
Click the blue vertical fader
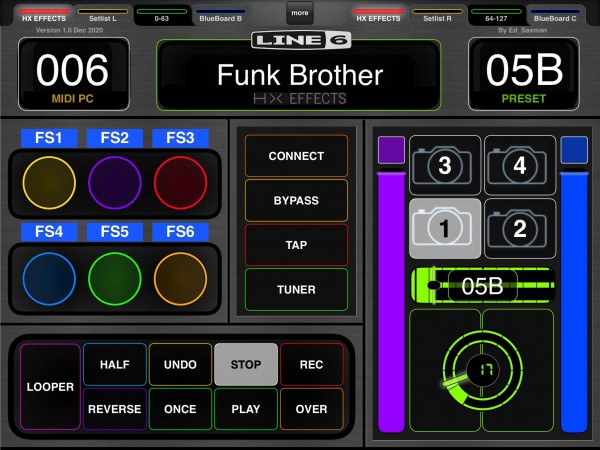[574, 302]
